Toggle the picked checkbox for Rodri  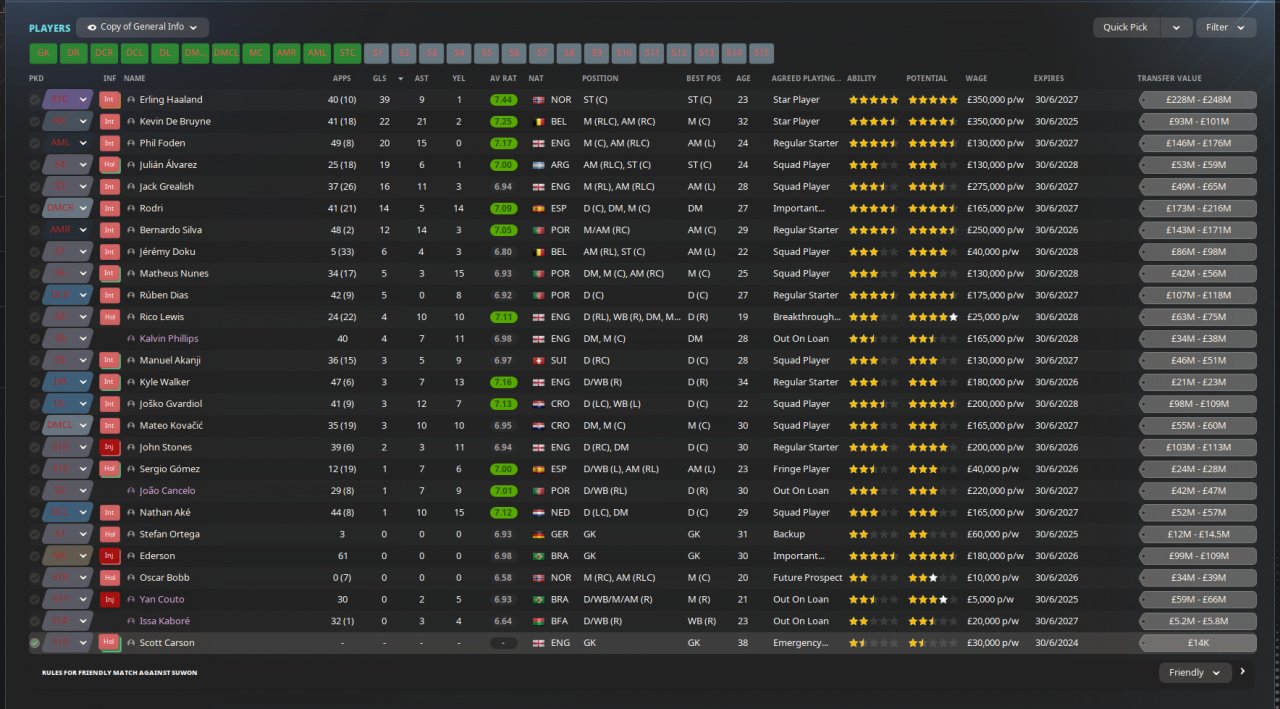click(x=35, y=208)
